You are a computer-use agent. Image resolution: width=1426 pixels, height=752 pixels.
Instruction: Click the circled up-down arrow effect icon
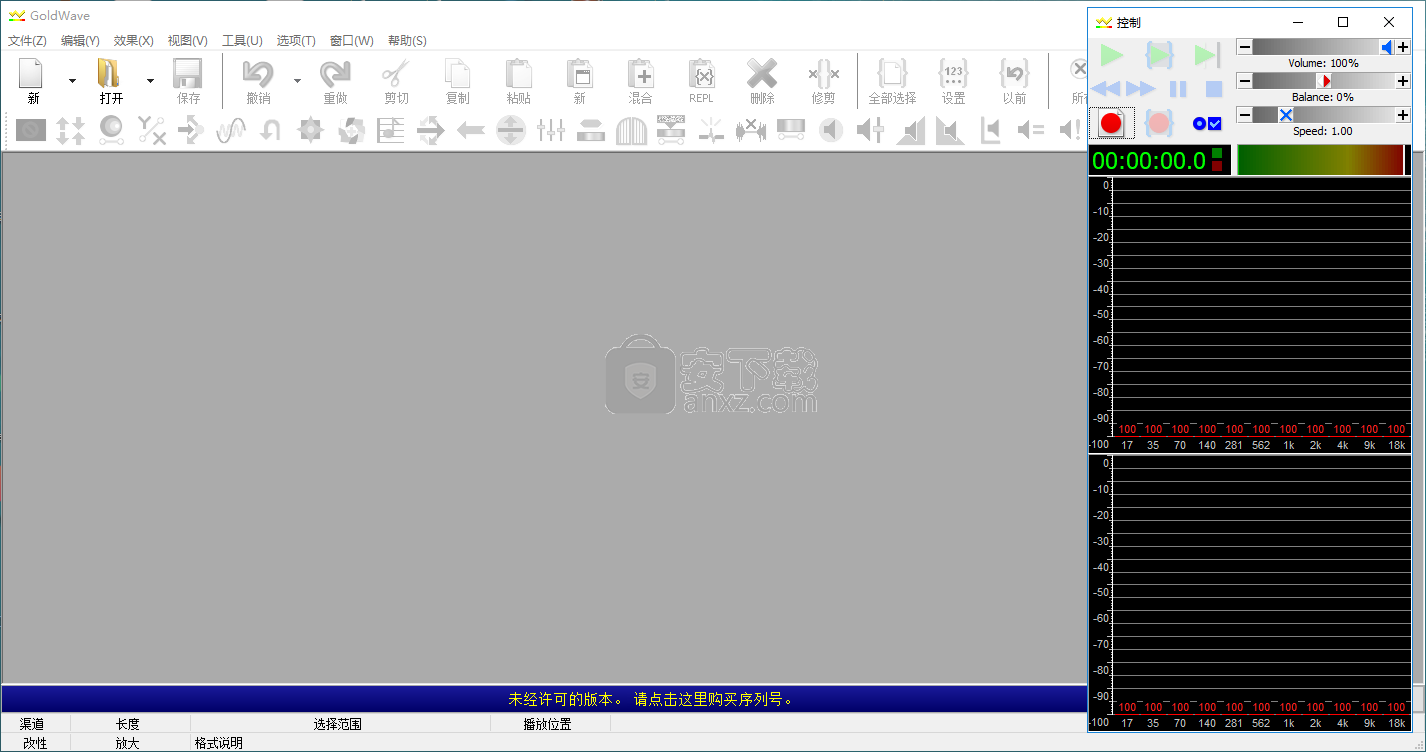[511, 130]
